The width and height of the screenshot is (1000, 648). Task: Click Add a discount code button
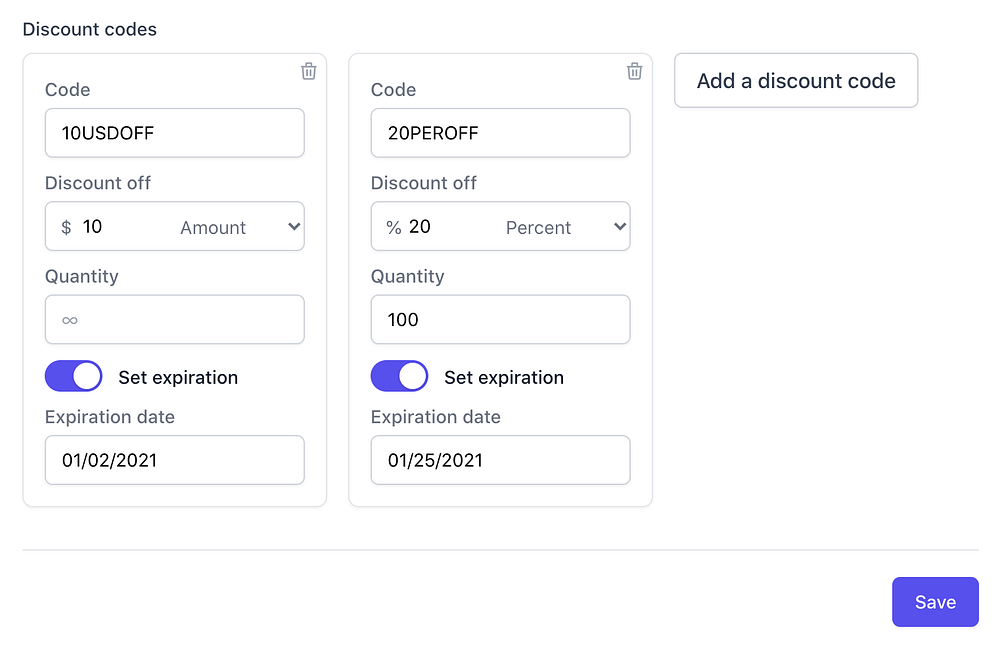pos(796,81)
